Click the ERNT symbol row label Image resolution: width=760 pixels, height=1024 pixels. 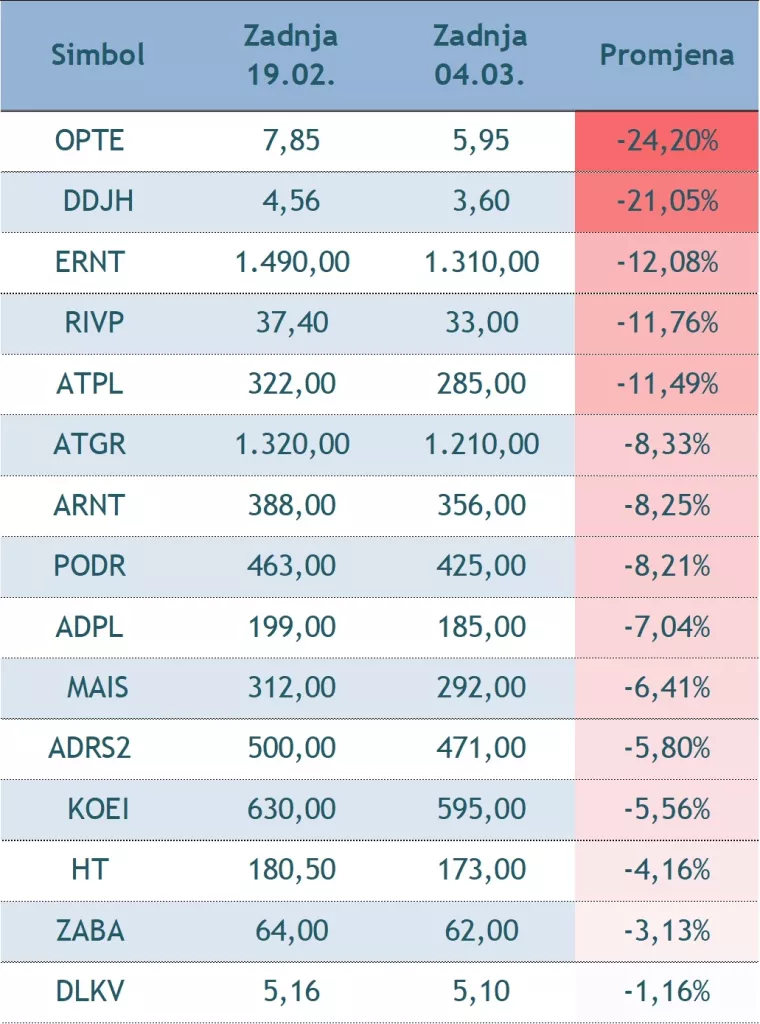pyautogui.click(x=90, y=262)
